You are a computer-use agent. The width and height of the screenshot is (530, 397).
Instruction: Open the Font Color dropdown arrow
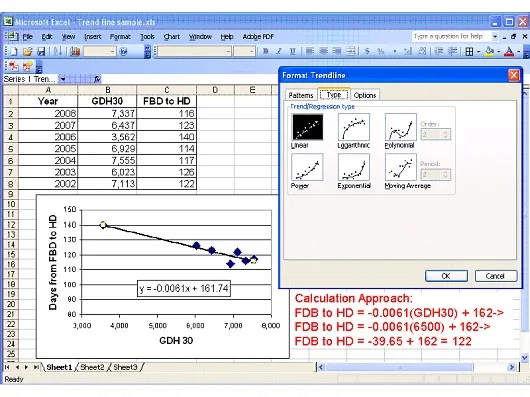(519, 52)
